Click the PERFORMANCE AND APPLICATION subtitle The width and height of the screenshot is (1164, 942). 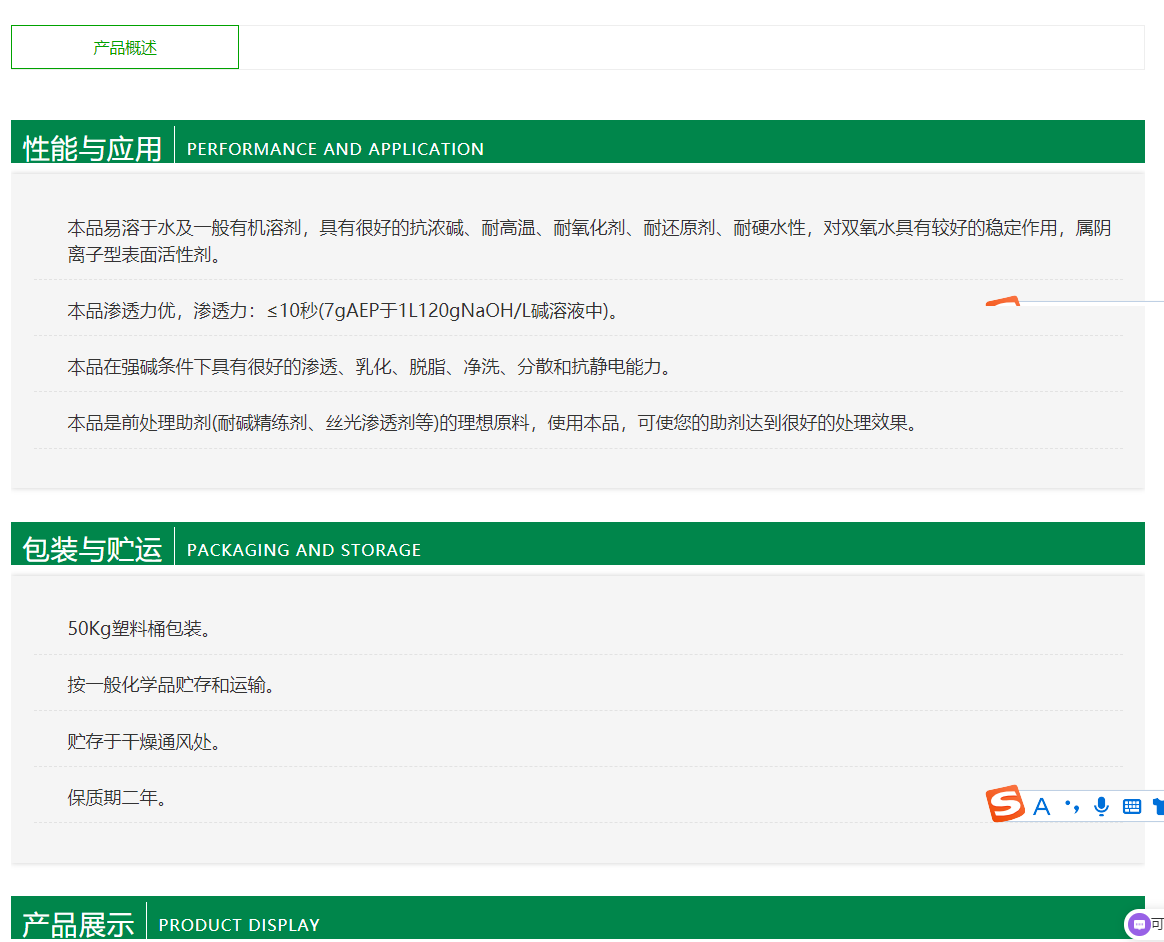coord(335,149)
